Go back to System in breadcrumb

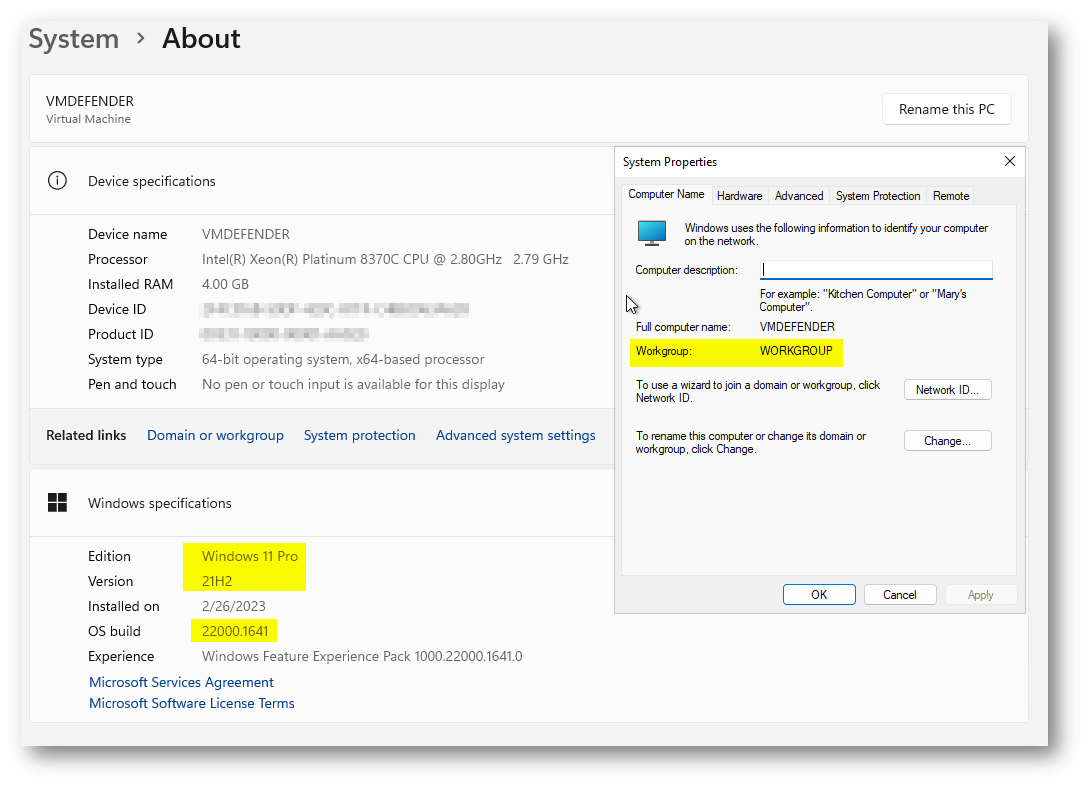tap(74, 39)
